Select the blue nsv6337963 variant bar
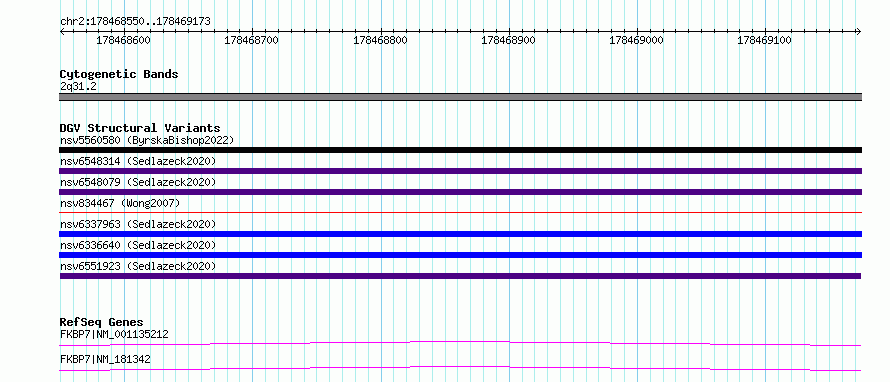Image resolution: width=890 pixels, height=382 pixels. [460, 234]
